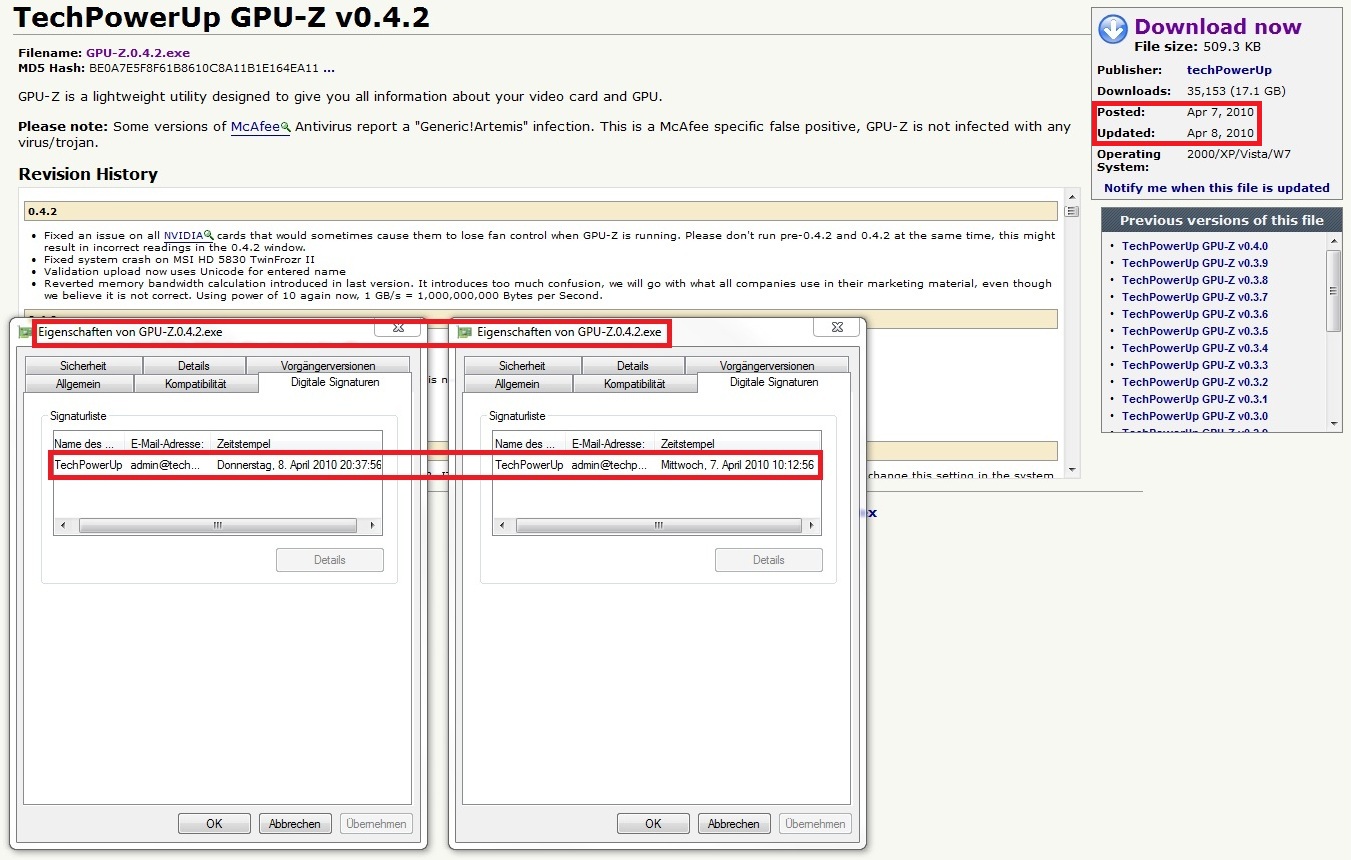Open the techPowerUp publisher link
1351x860 pixels.
(1229, 70)
